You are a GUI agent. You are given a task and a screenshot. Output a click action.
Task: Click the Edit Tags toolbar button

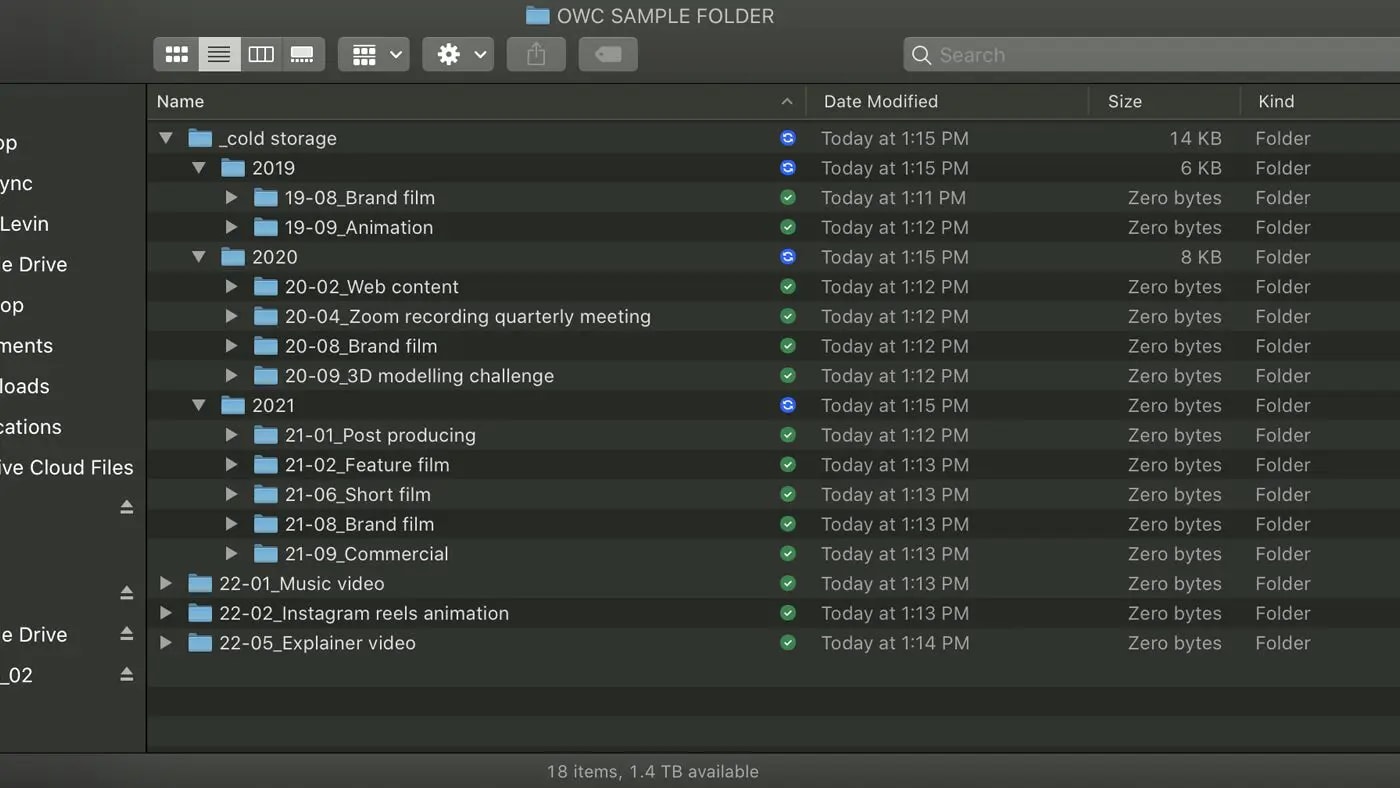pyautogui.click(x=608, y=55)
